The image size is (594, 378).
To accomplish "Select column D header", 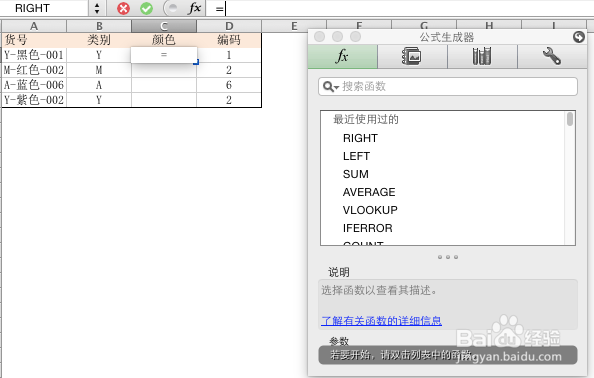I will pos(229,26).
